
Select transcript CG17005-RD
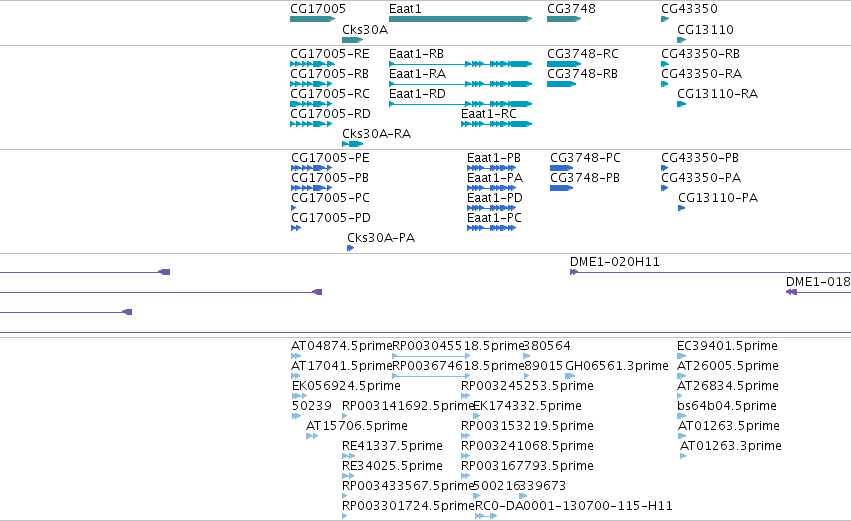311,124
